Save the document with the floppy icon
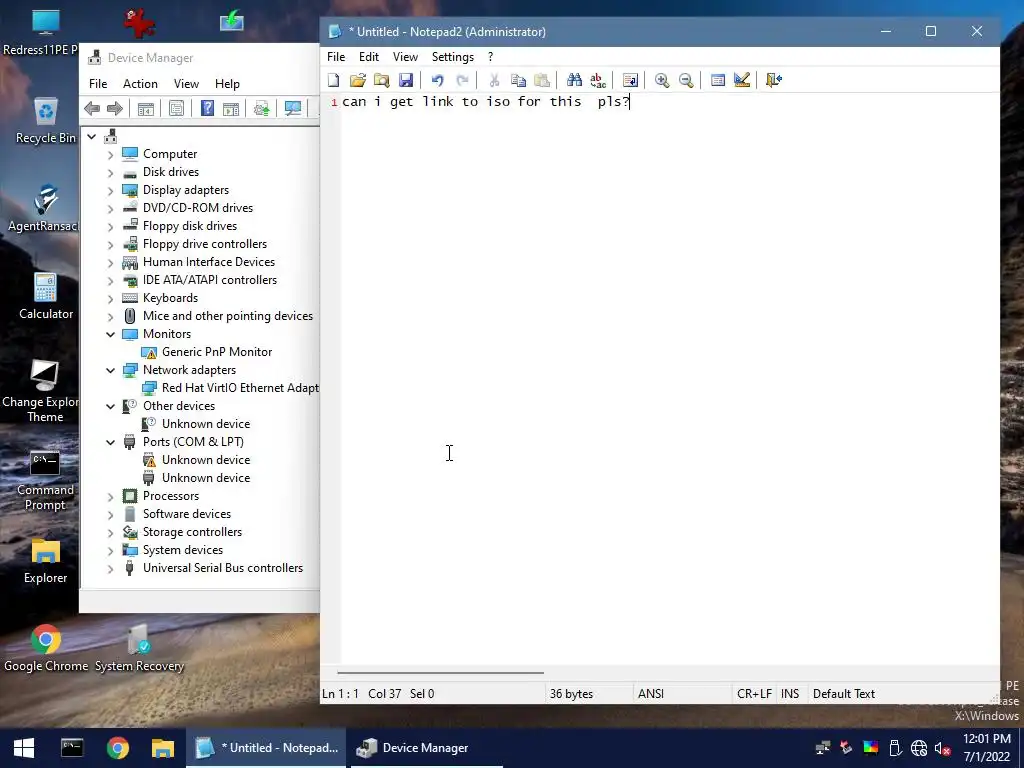The width and height of the screenshot is (1024, 768). 406,80
